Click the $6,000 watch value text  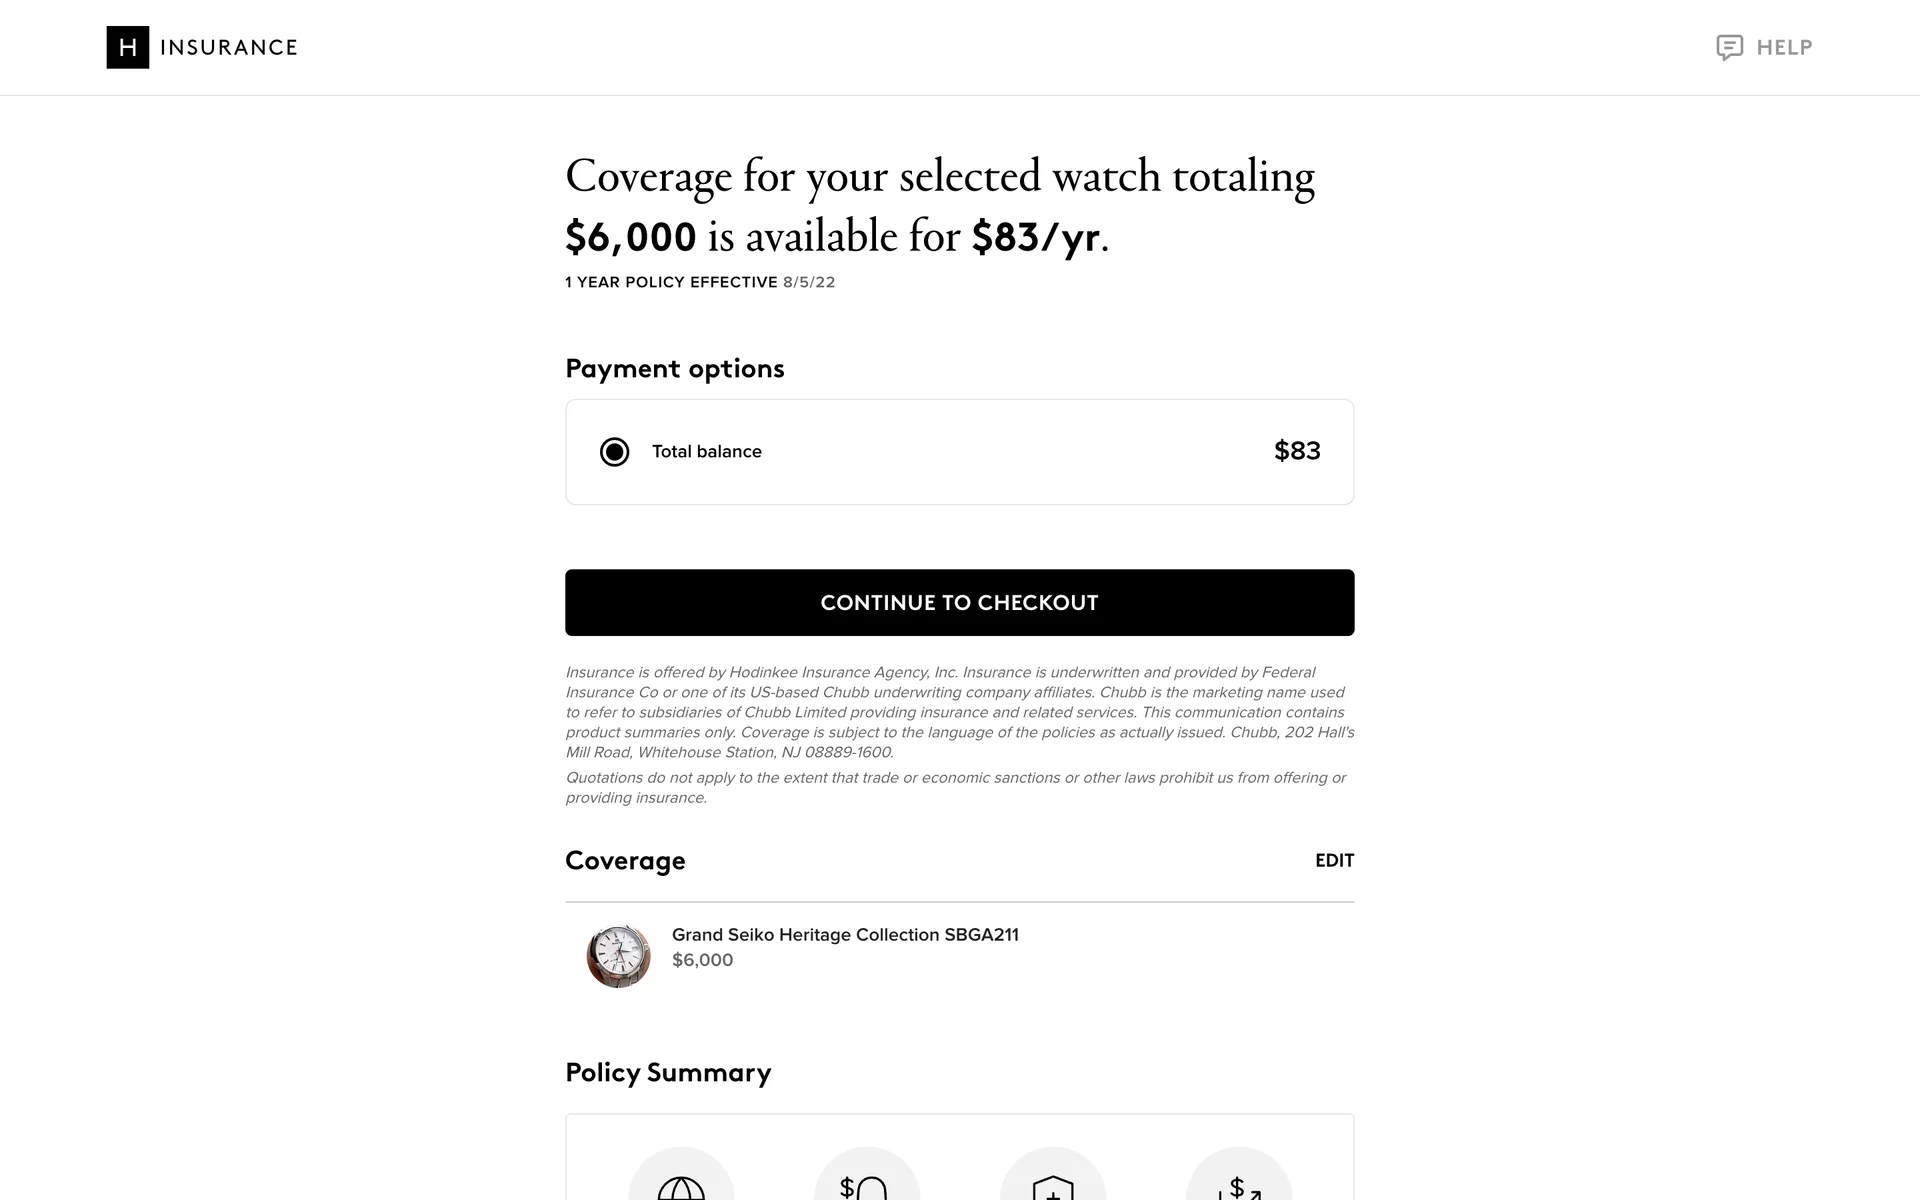[x=702, y=960]
